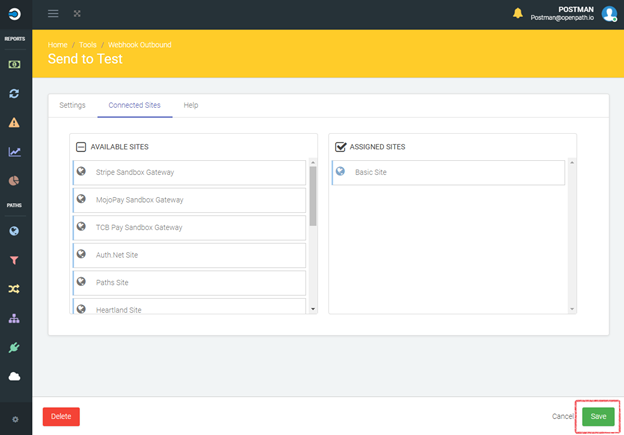Open the warning triangle sidebar icon
Viewport: 624px width, 435px height.
[14, 123]
